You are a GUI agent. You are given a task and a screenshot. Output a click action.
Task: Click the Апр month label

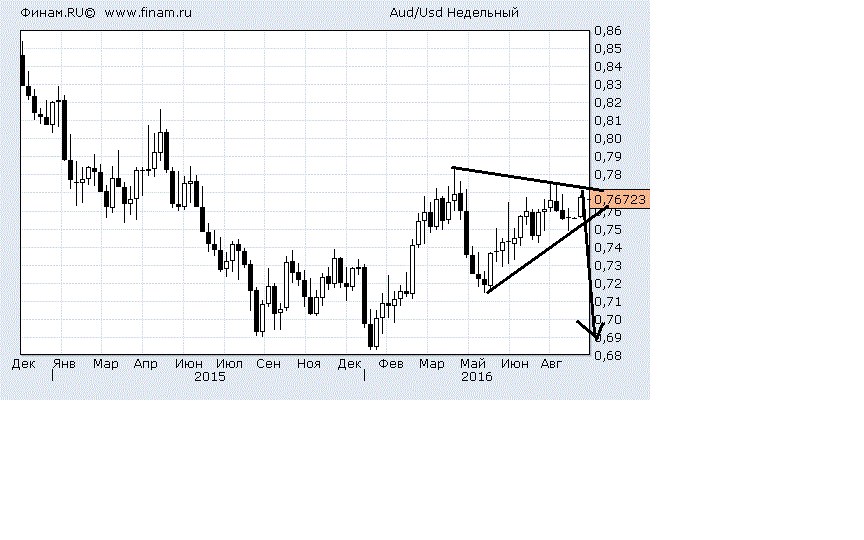tap(145, 364)
